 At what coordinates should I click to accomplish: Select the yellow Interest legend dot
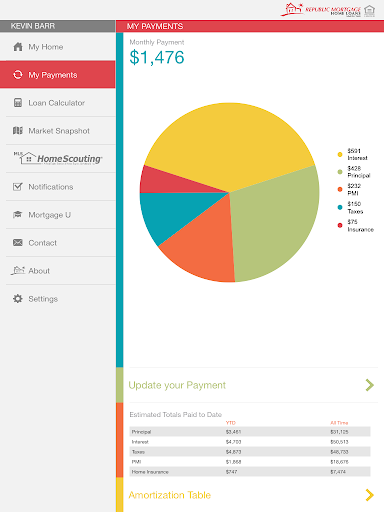[340, 154]
